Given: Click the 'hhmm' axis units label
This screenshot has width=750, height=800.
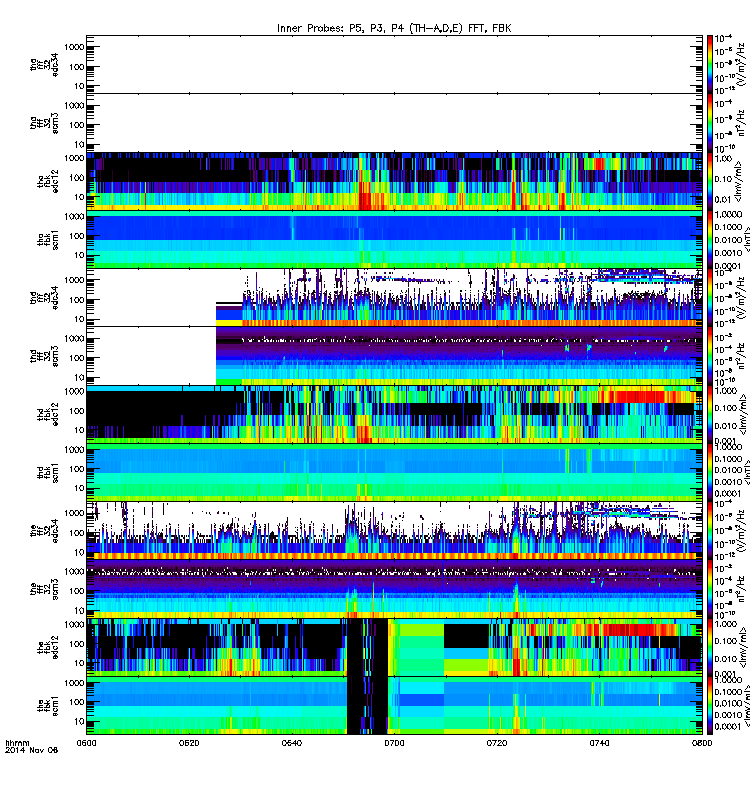Looking at the screenshot, I should coord(17,743).
